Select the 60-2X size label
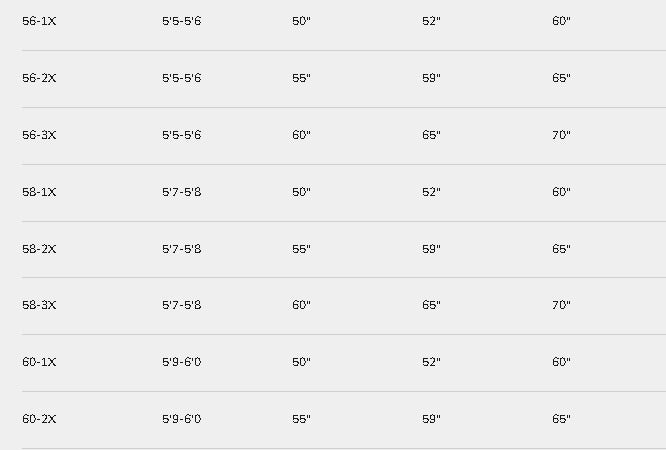Screen dimensions: 666x450 click(39, 419)
